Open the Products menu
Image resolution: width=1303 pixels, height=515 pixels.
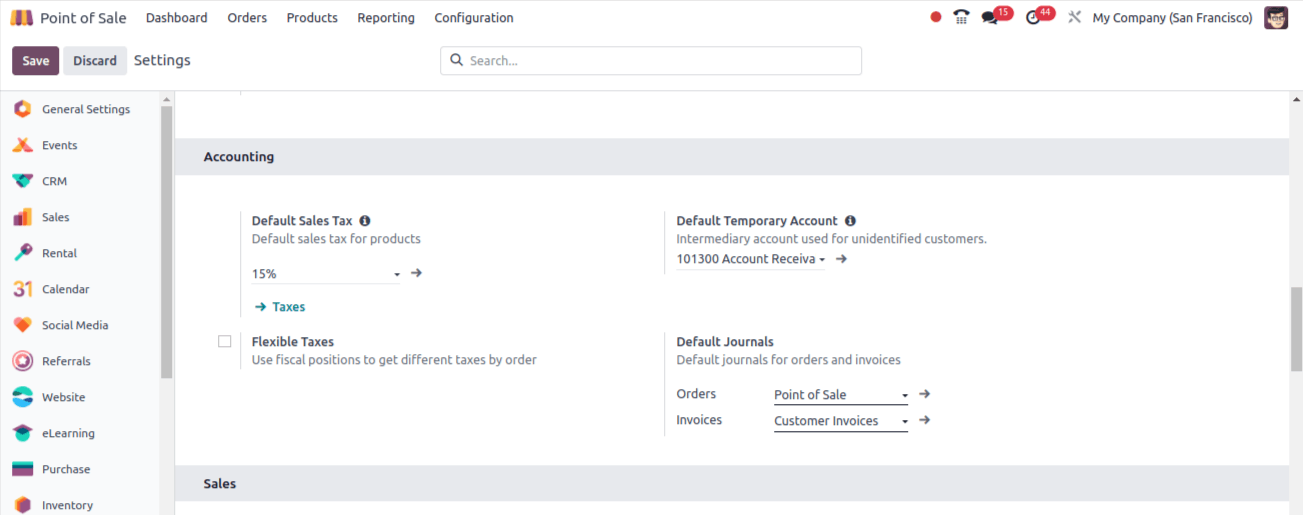pyautogui.click(x=312, y=18)
